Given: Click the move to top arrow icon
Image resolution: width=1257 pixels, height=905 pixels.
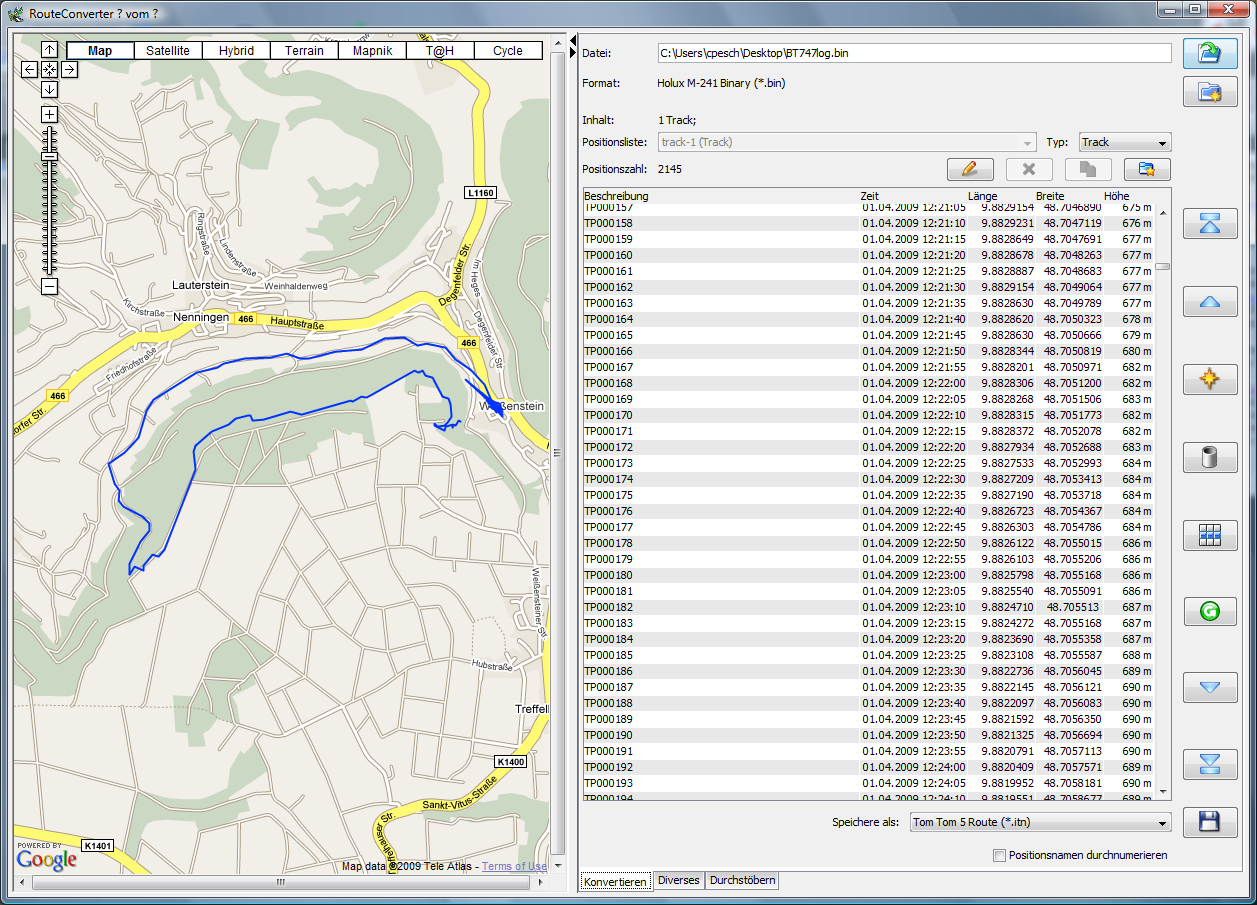Looking at the screenshot, I should click(x=1209, y=224).
